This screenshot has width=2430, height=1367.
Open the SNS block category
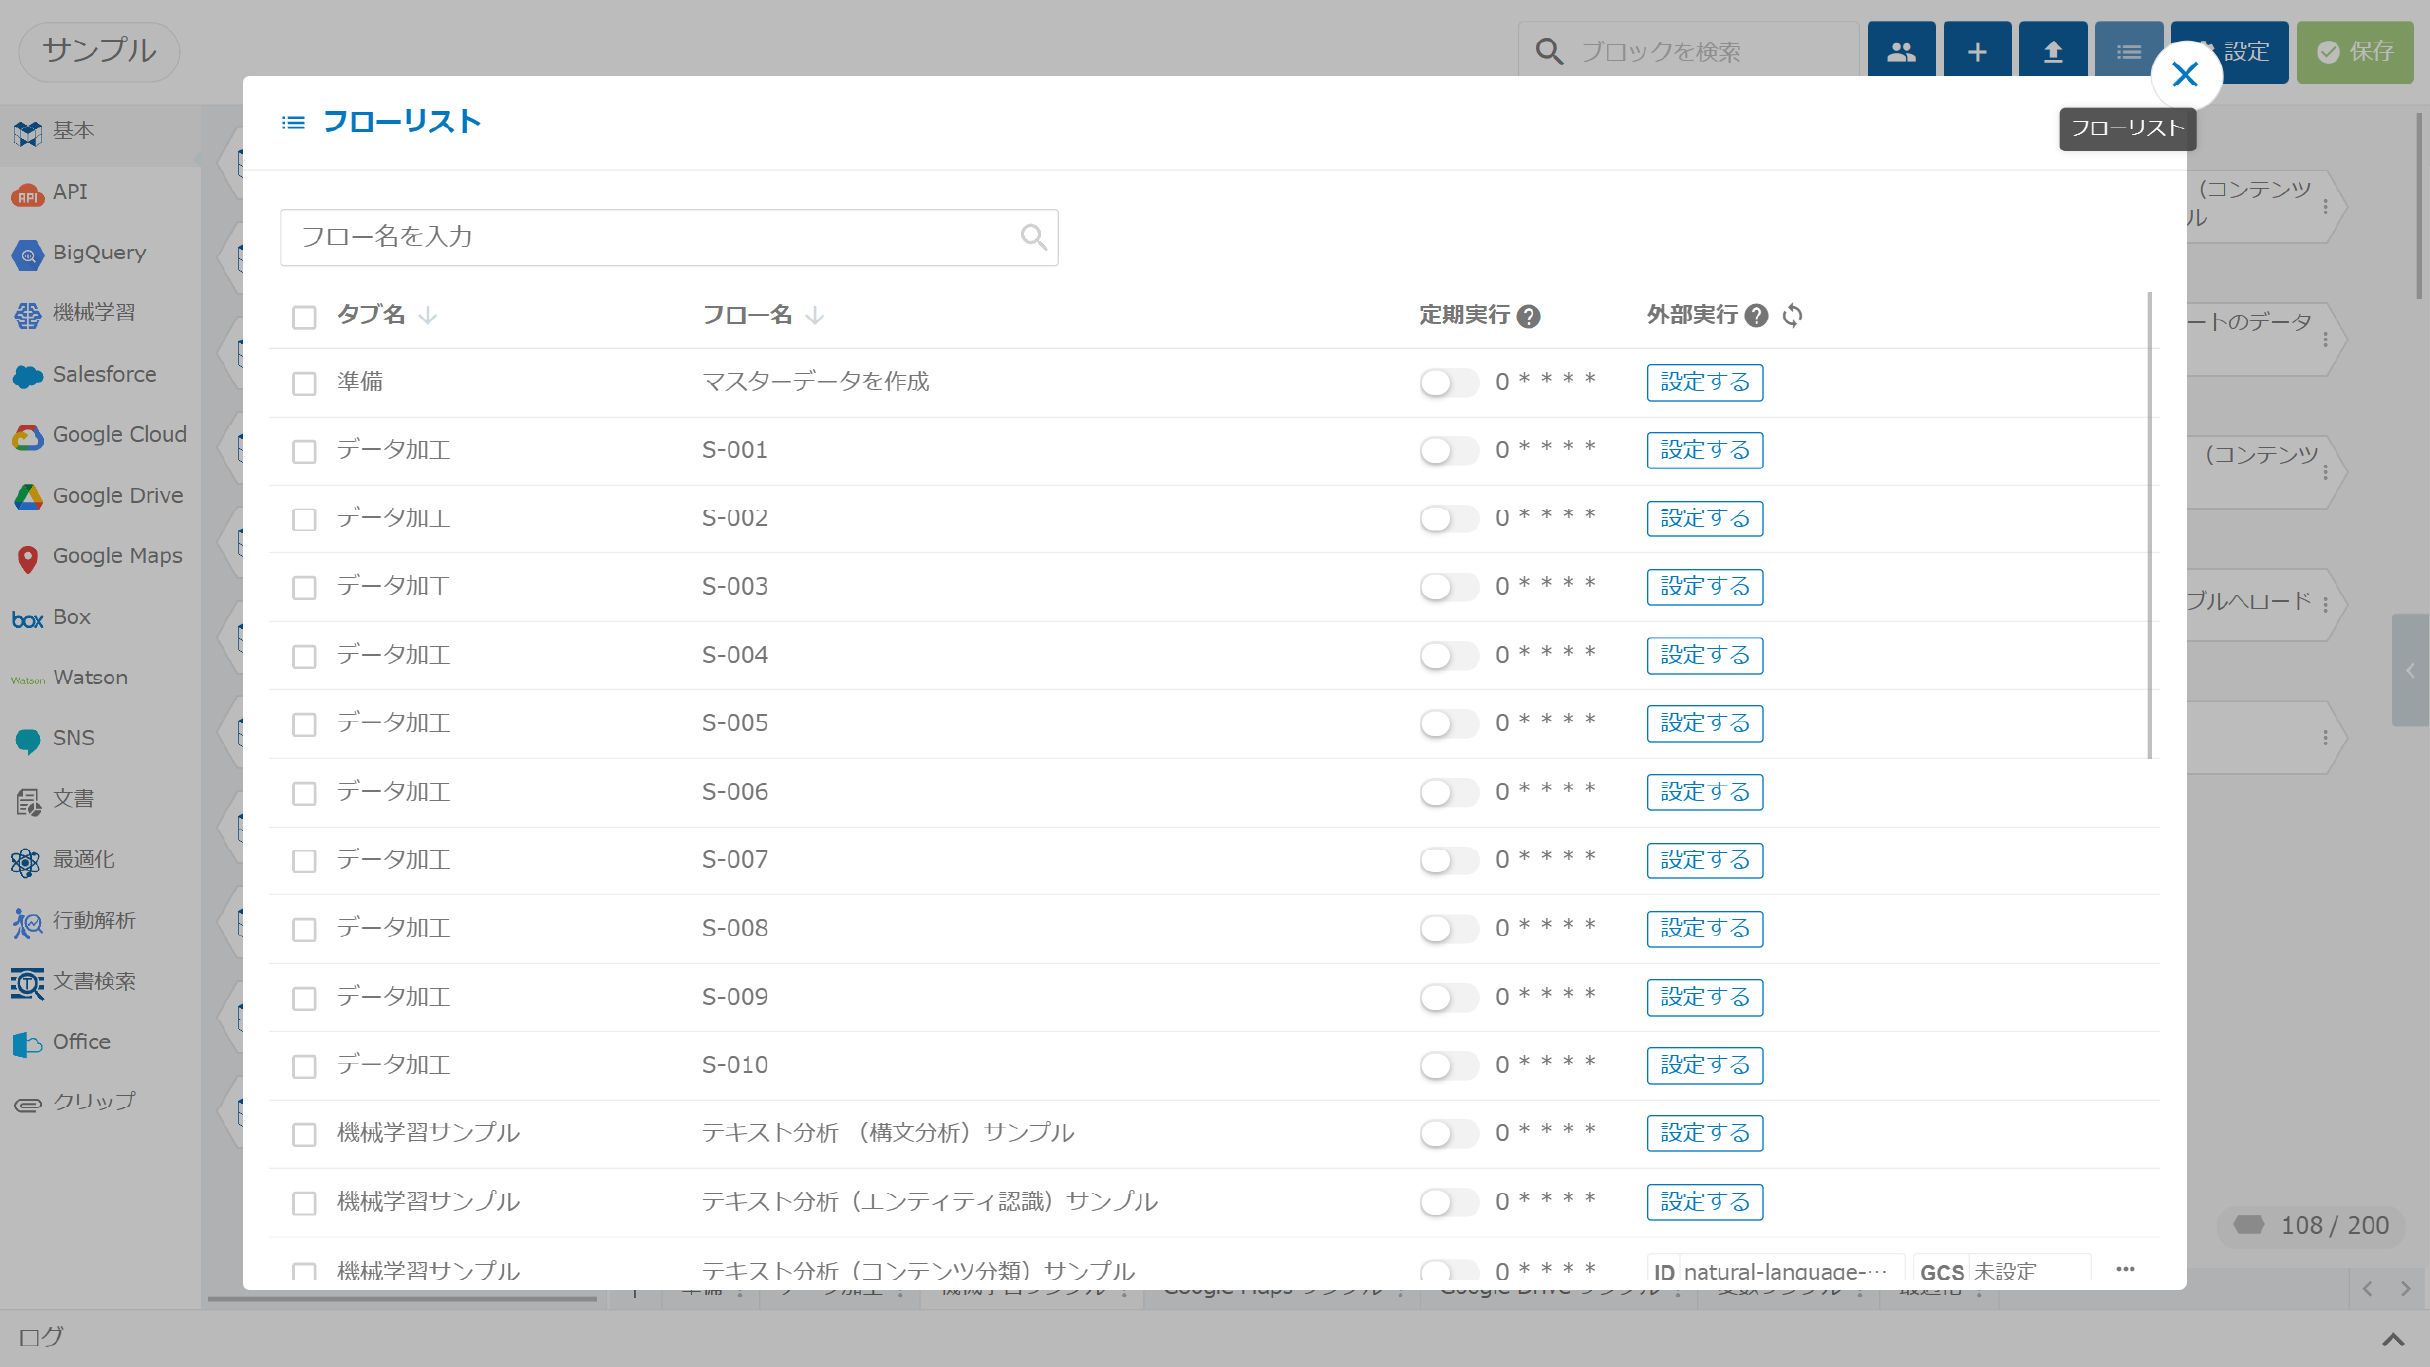[x=100, y=738]
